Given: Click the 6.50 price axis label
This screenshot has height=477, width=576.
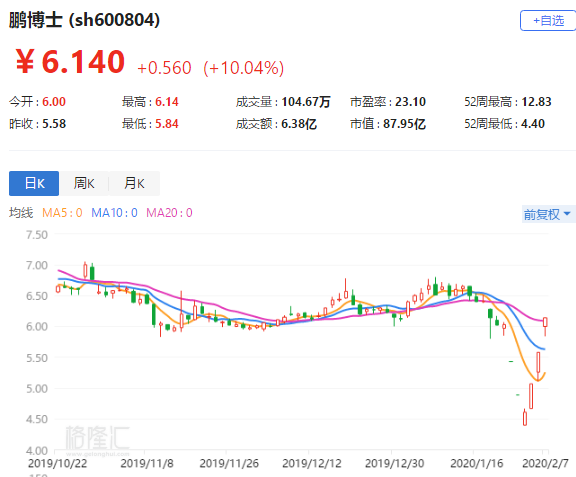Looking at the screenshot, I should coord(37,296).
